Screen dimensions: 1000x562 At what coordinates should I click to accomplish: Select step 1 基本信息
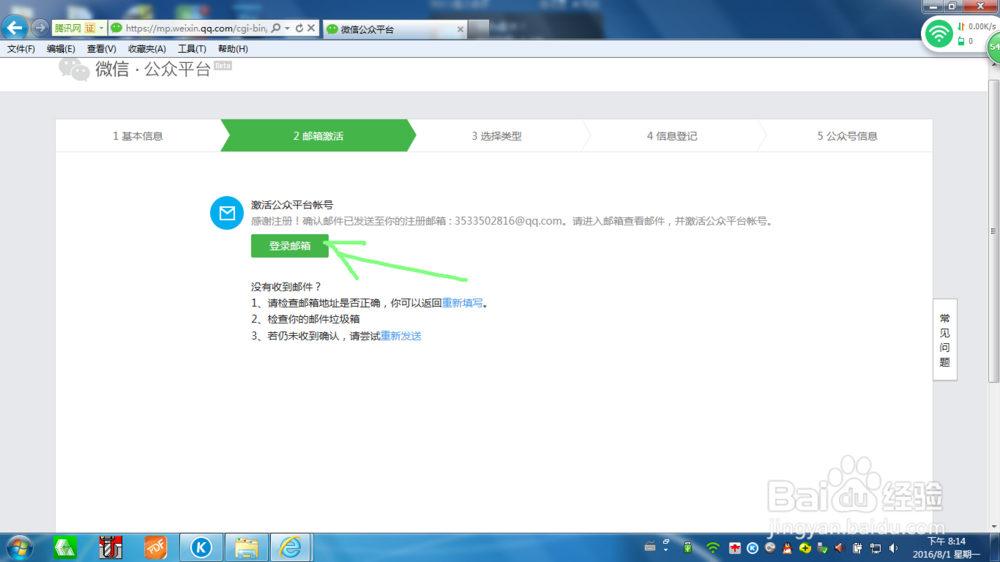(138, 136)
